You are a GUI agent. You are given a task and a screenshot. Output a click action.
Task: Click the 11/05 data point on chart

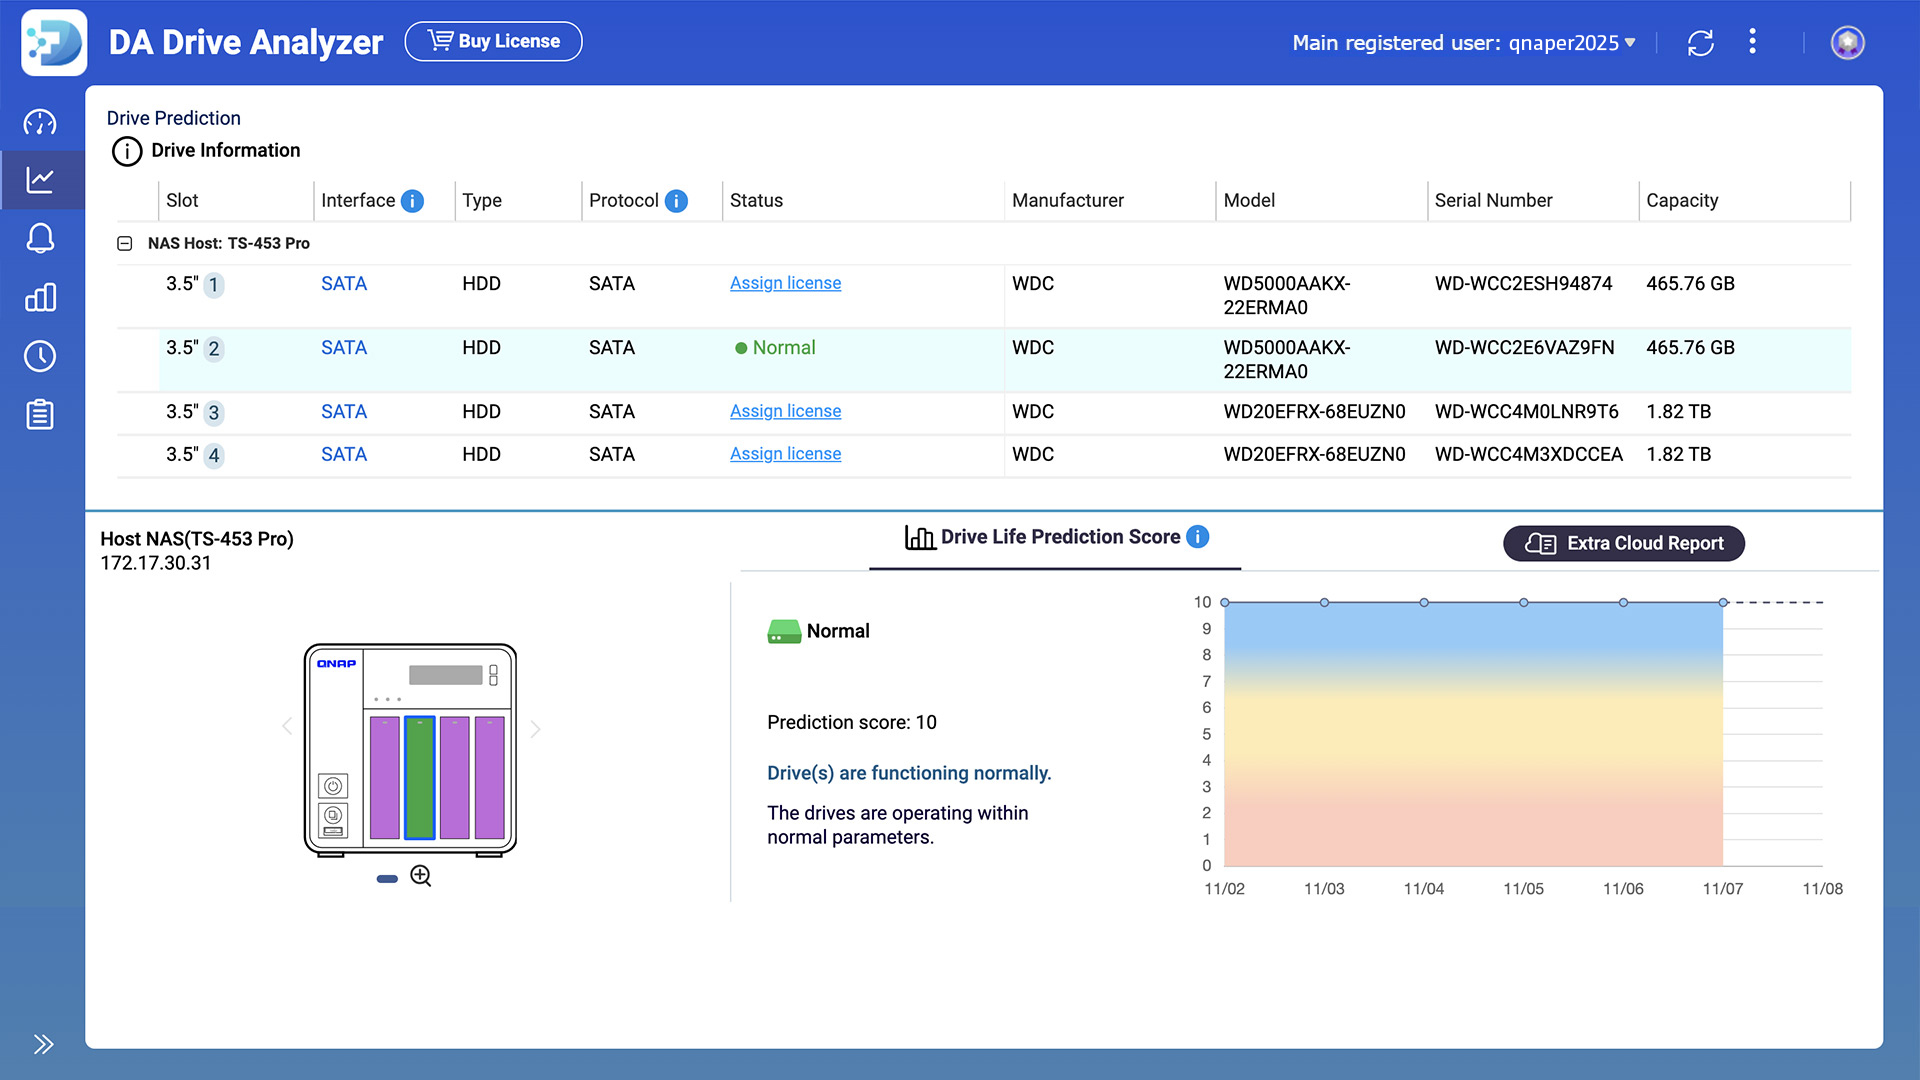1523,603
